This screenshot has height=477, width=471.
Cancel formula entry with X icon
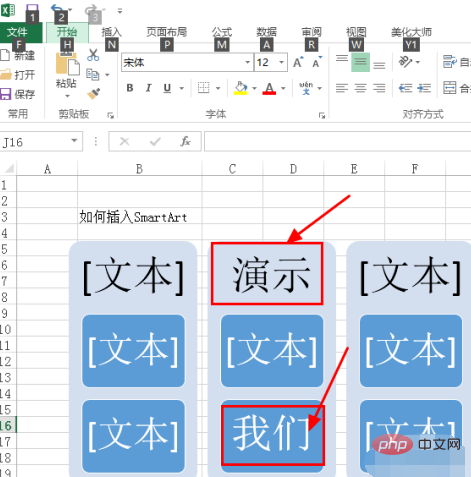coord(124,142)
